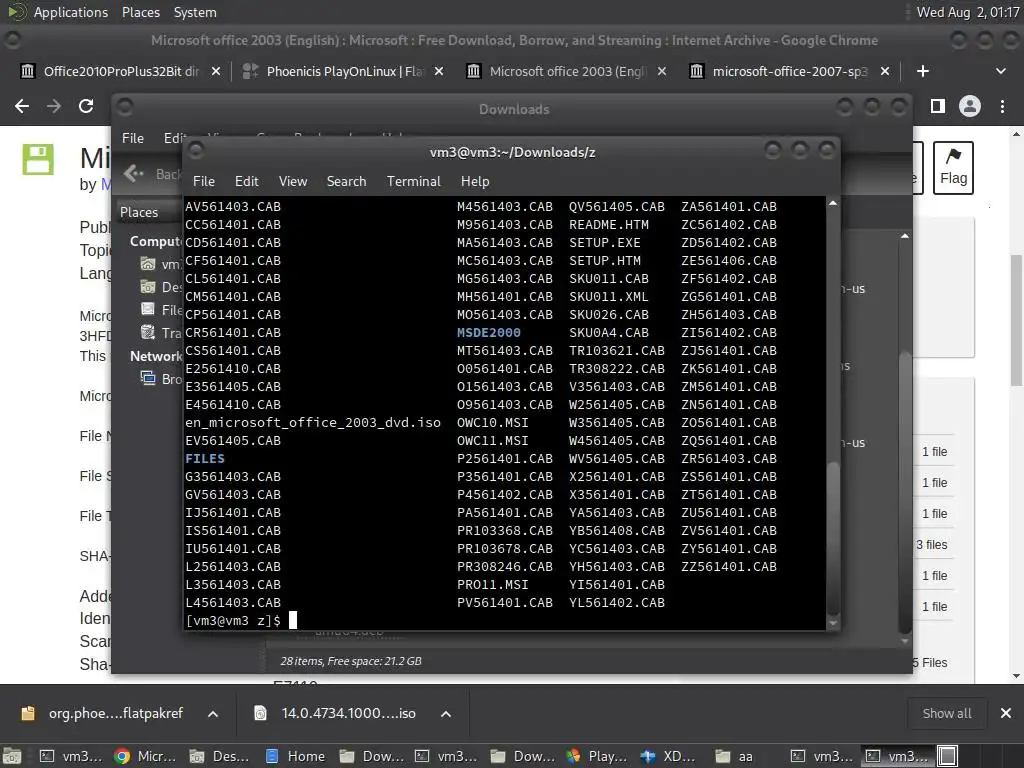
Task: Open File menu in Downloads file manager
Action: point(133,138)
